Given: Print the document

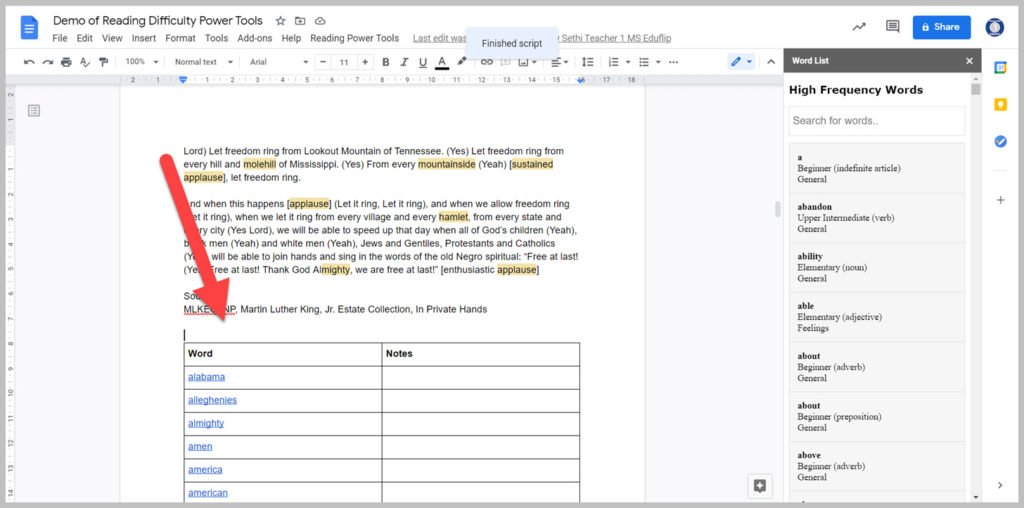Looking at the screenshot, I should pos(66,62).
